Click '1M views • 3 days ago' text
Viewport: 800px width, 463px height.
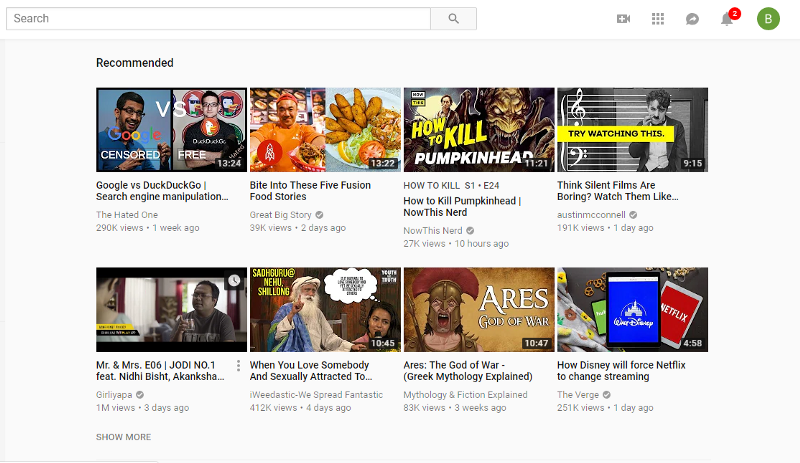(x=142, y=408)
